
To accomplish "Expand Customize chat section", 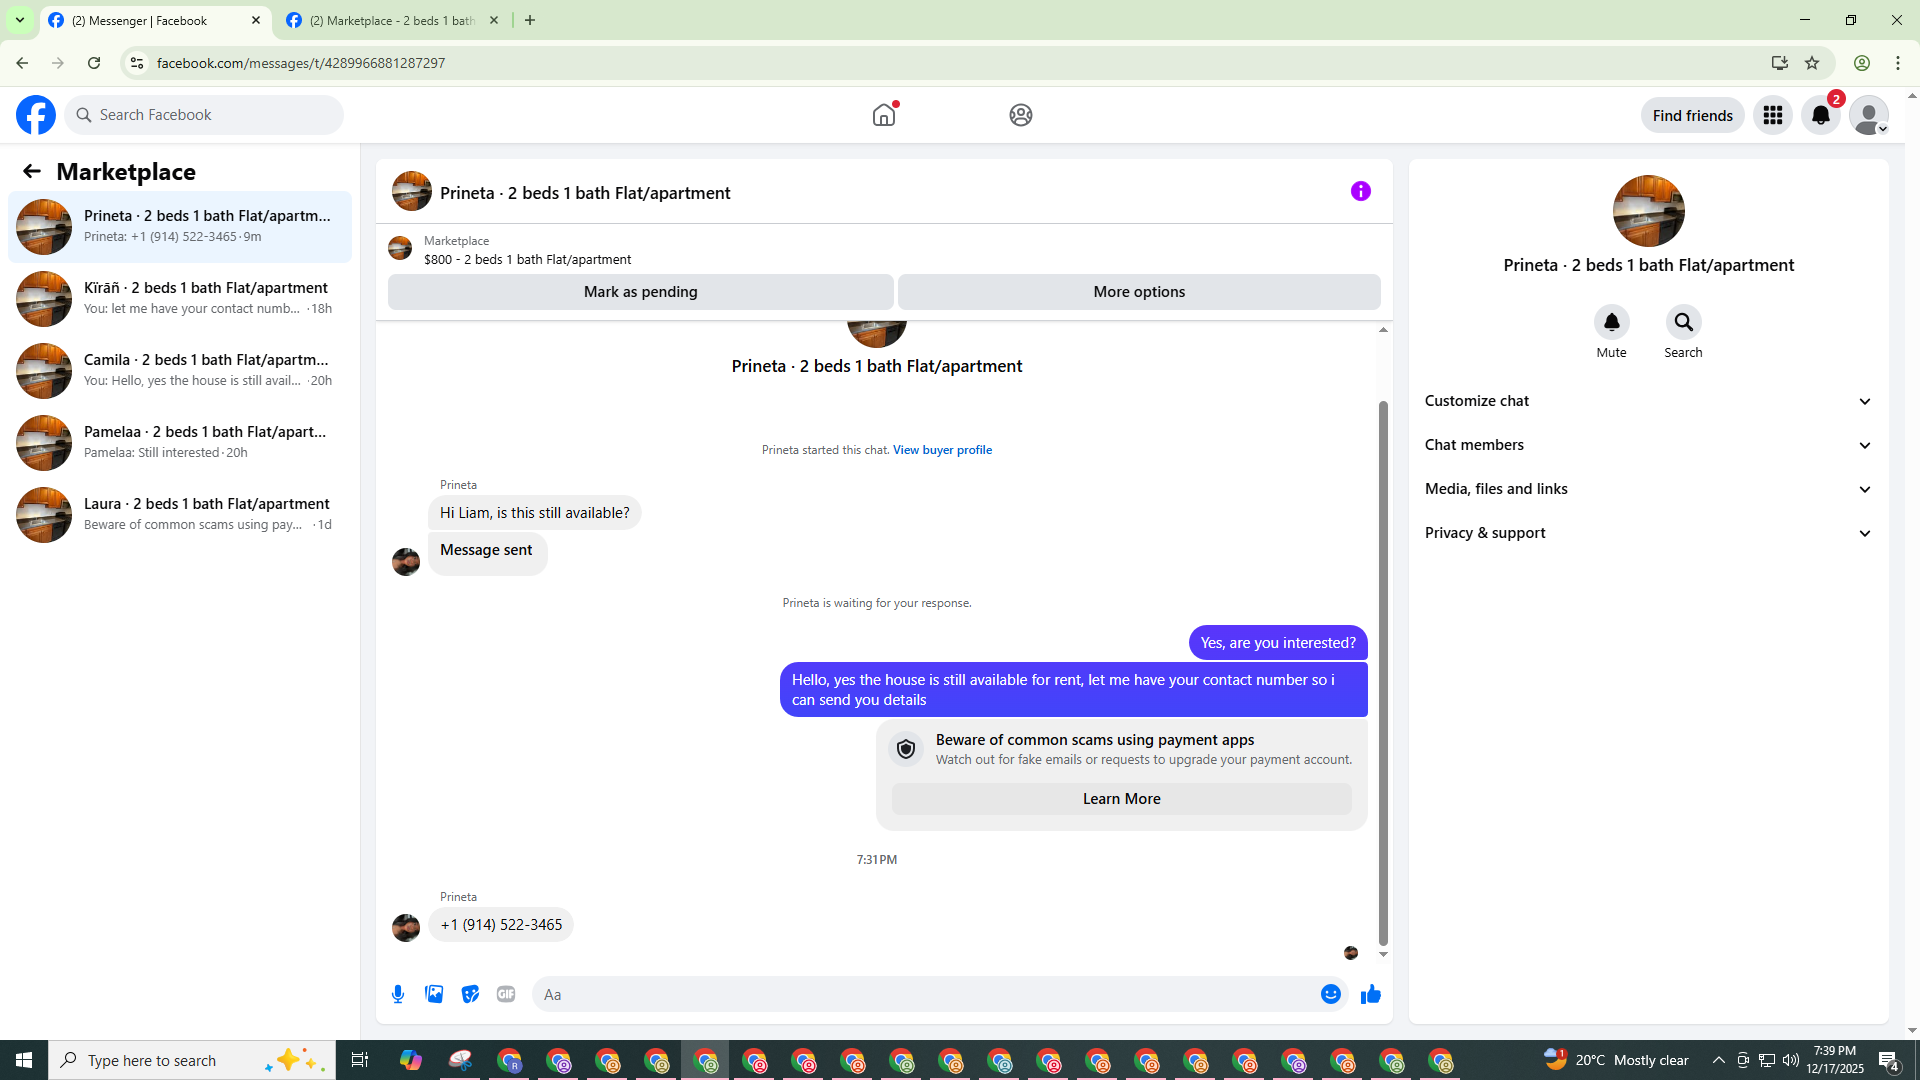I will (x=1648, y=401).
